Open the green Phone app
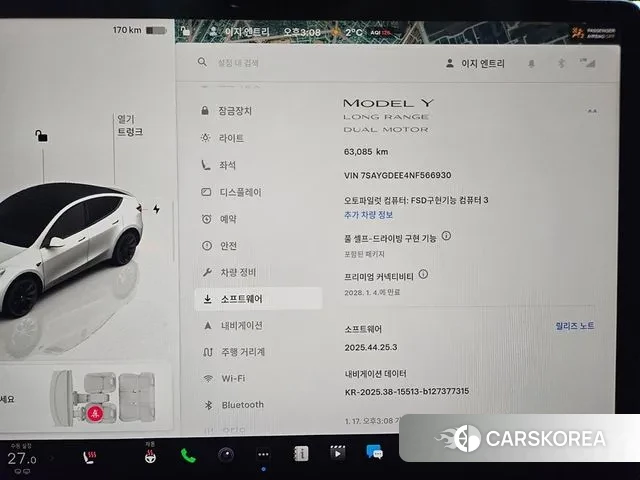This screenshot has width=640, height=480. coord(188,456)
